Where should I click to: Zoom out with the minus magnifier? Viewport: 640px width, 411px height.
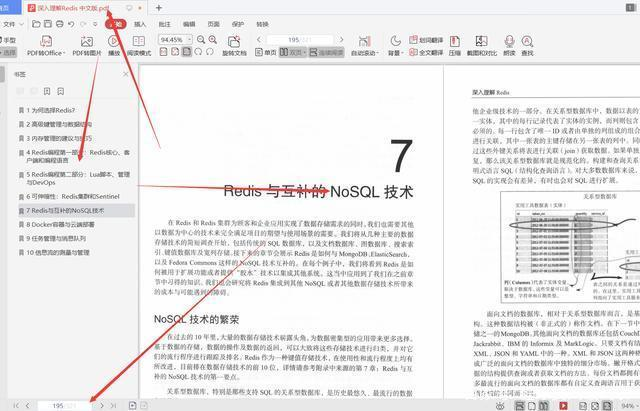click(201, 39)
